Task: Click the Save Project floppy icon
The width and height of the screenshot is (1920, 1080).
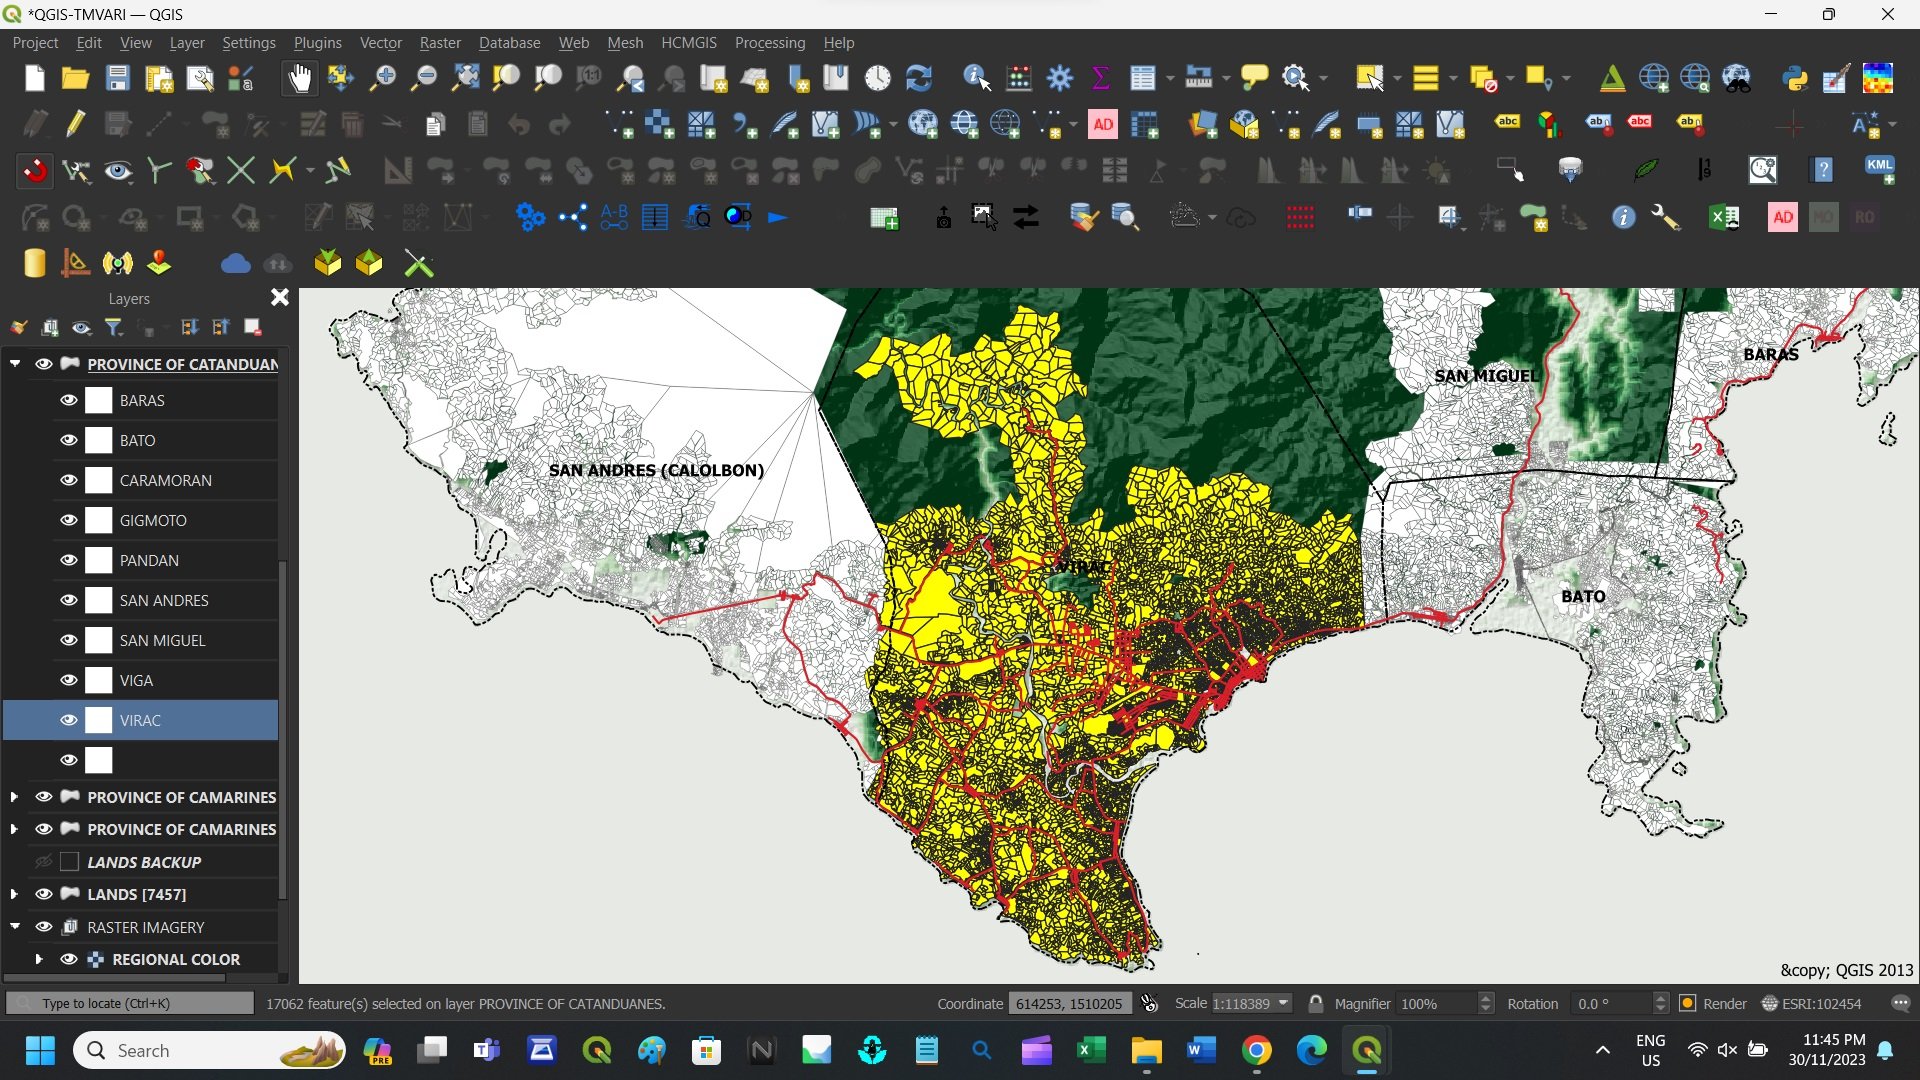Action: coord(118,78)
